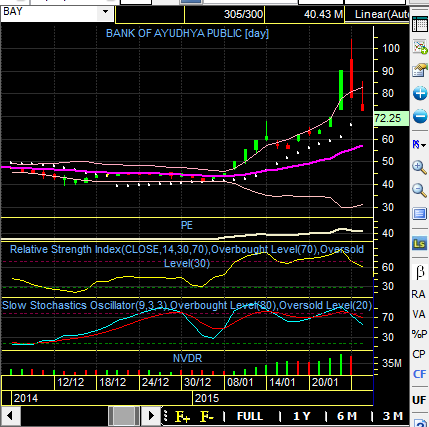
Task: Click the BANK OF AYUDHYA PUBLIC [day] title
Action: point(187,33)
